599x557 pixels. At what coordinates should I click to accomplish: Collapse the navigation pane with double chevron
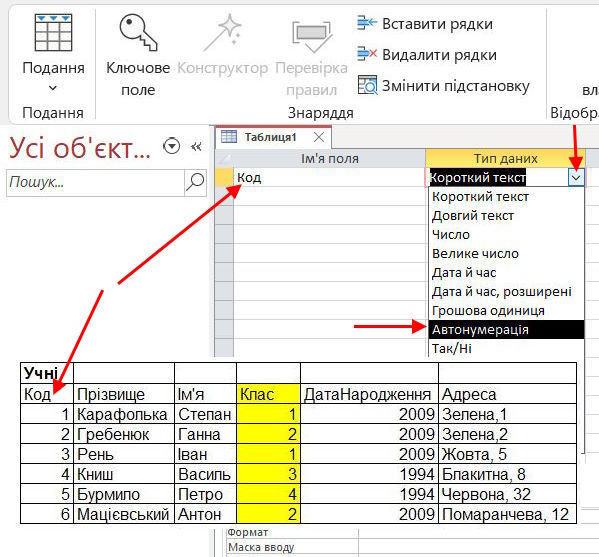(196, 146)
